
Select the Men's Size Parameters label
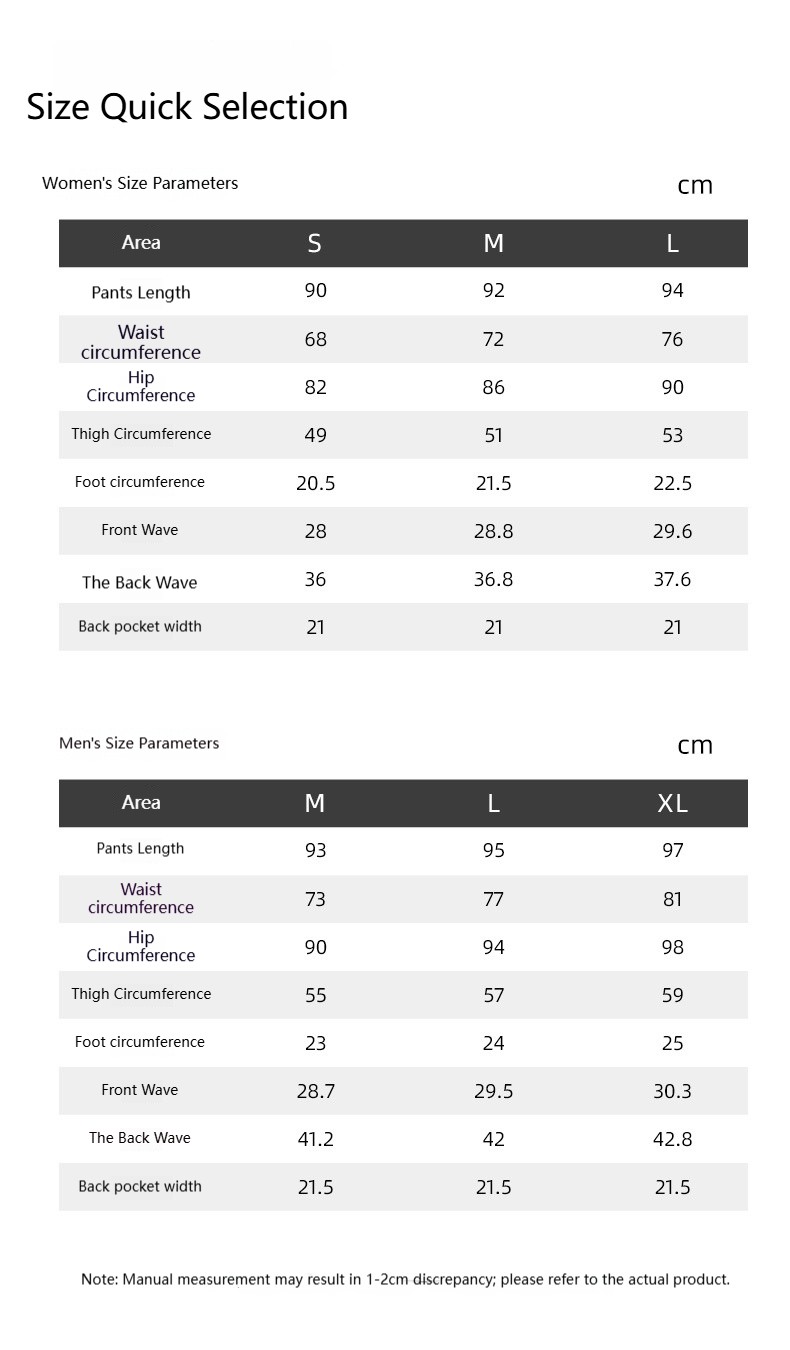139,743
